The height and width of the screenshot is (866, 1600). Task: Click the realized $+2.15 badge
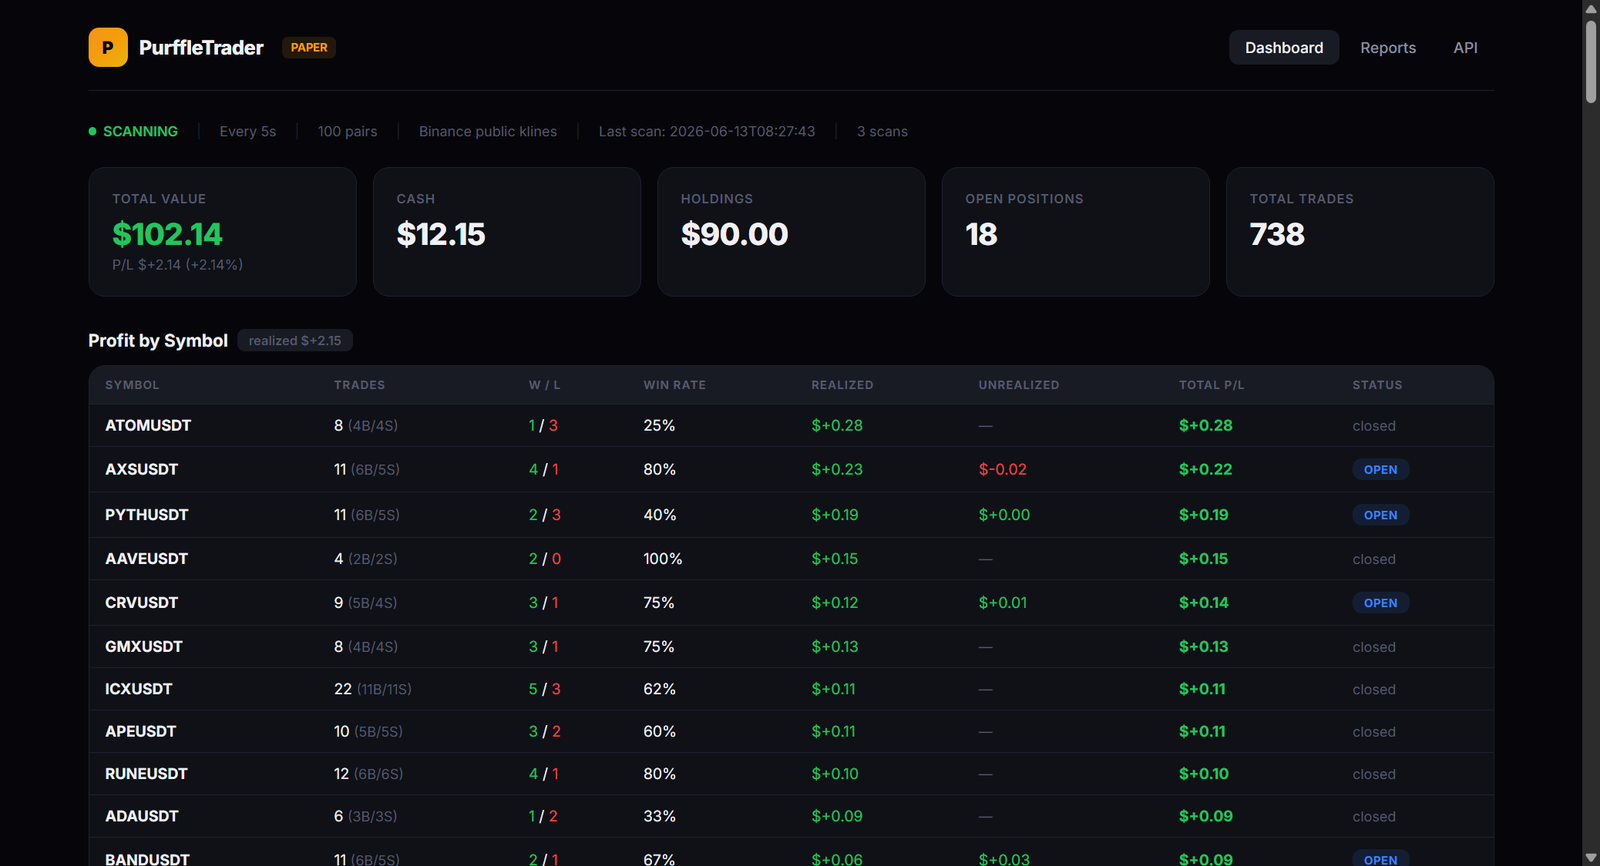click(295, 341)
